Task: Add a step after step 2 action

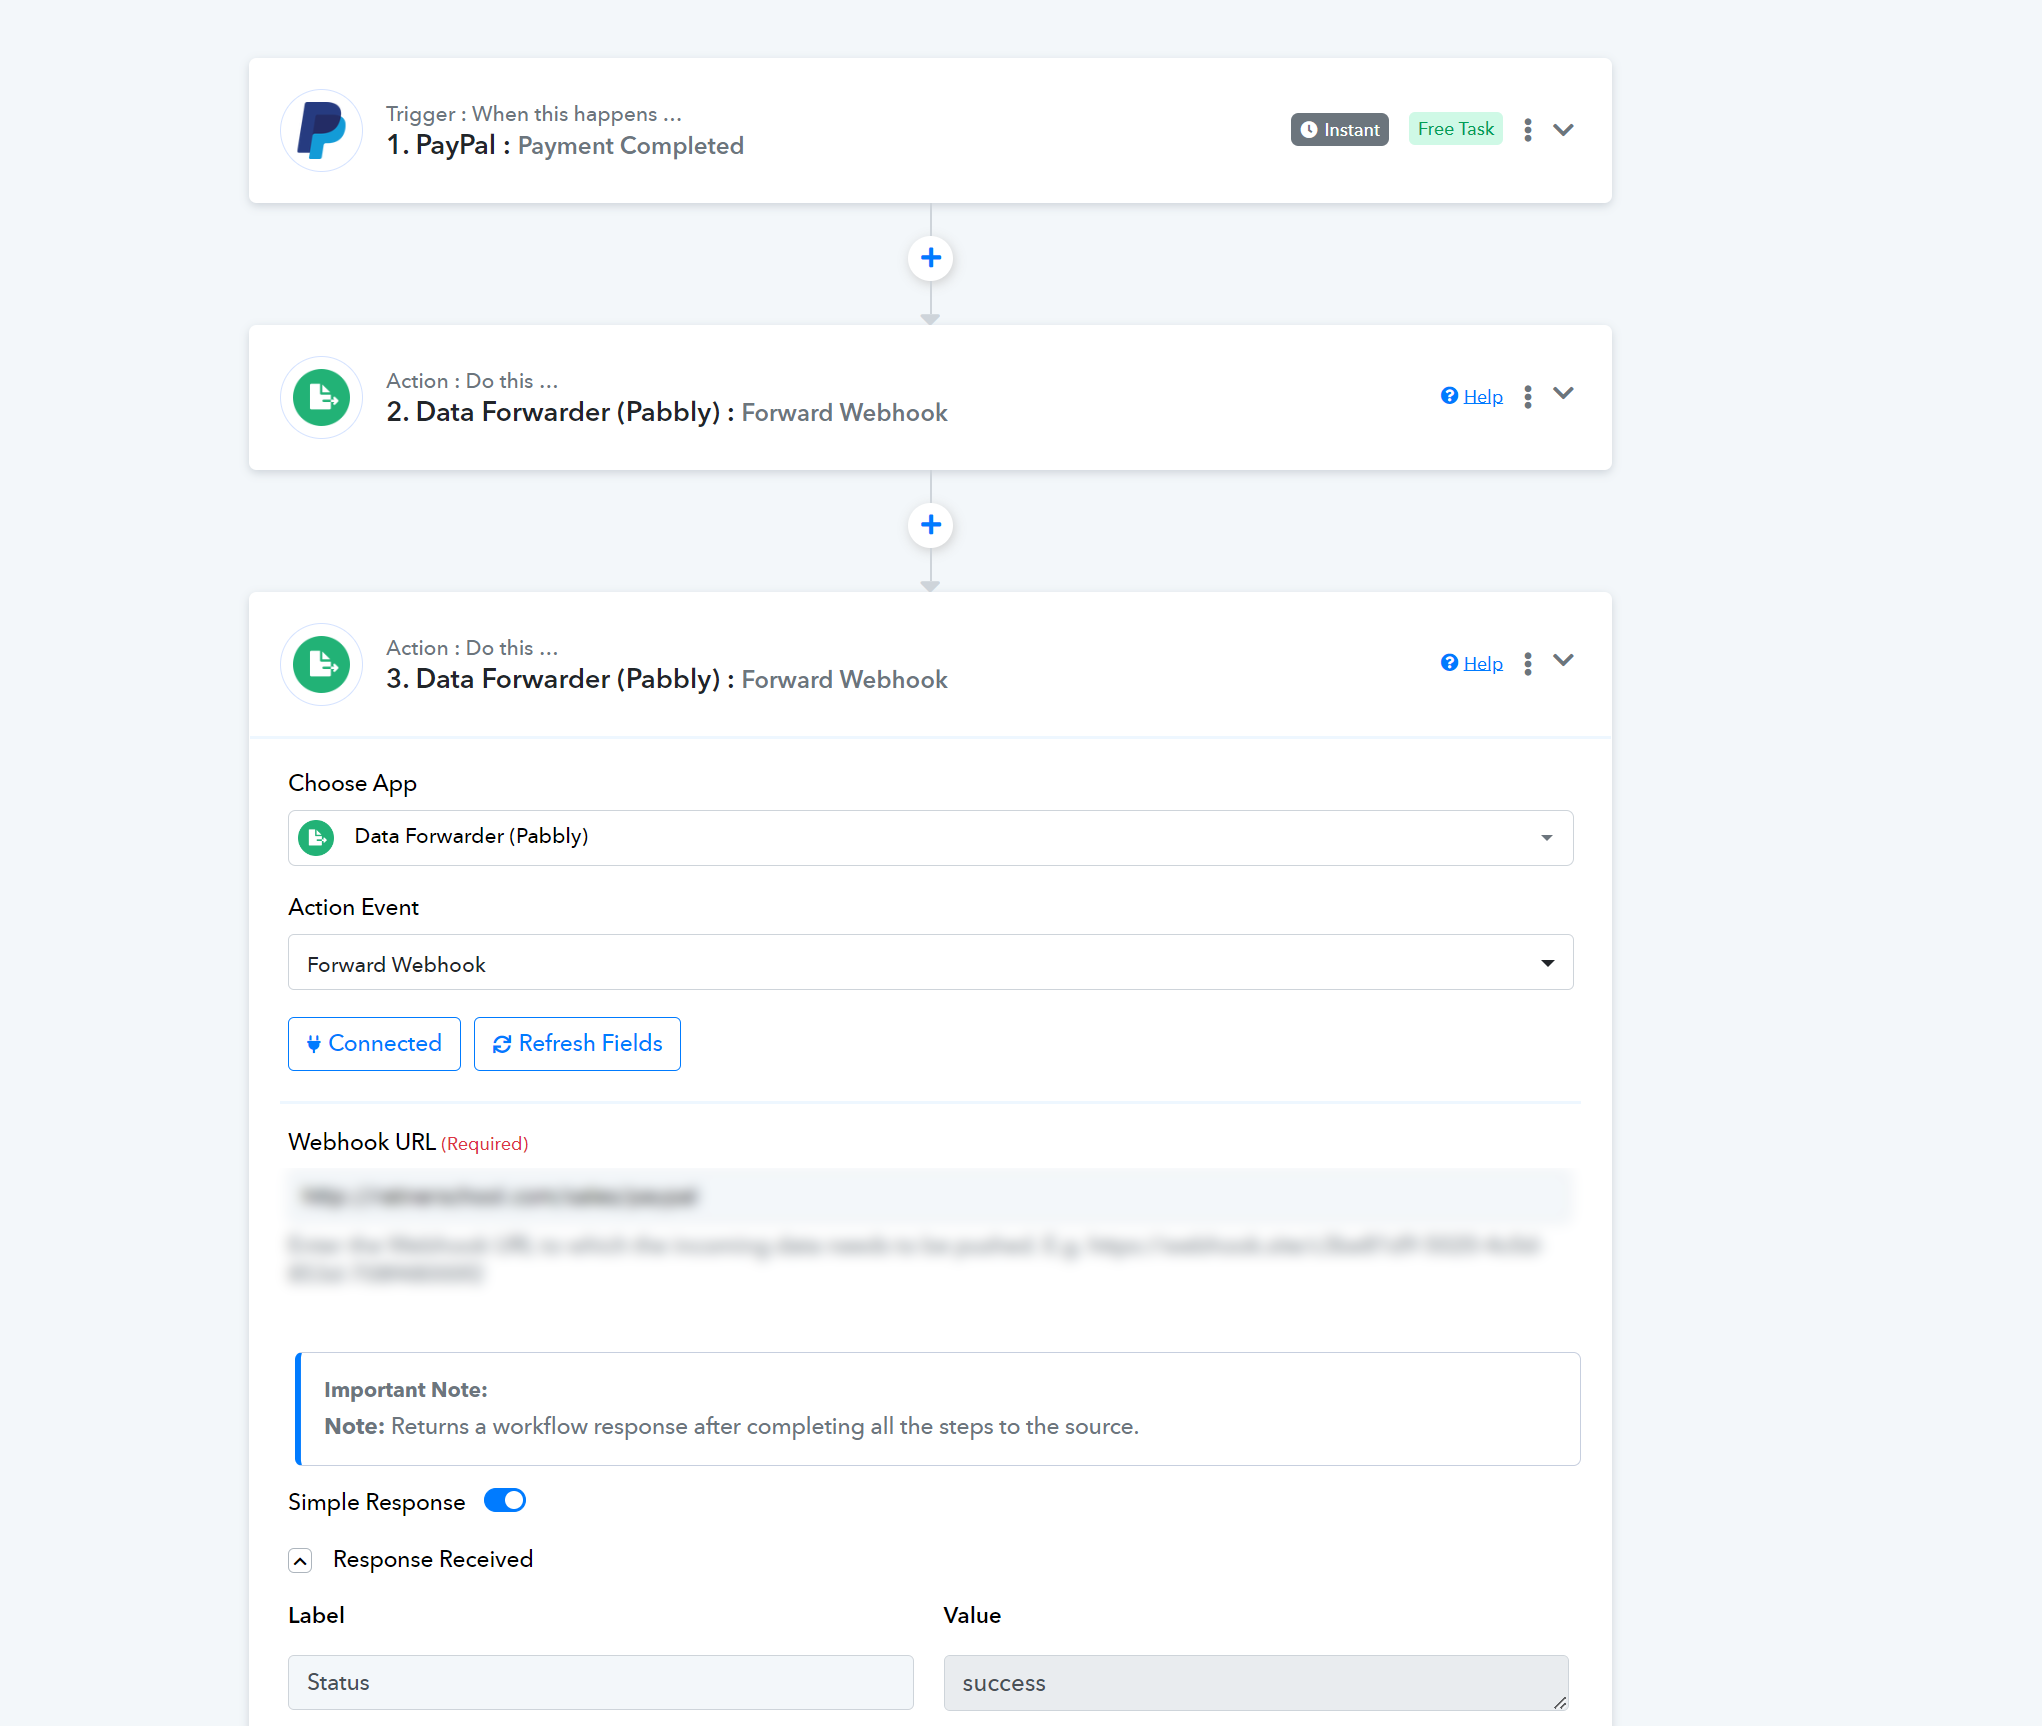Action: 930,525
